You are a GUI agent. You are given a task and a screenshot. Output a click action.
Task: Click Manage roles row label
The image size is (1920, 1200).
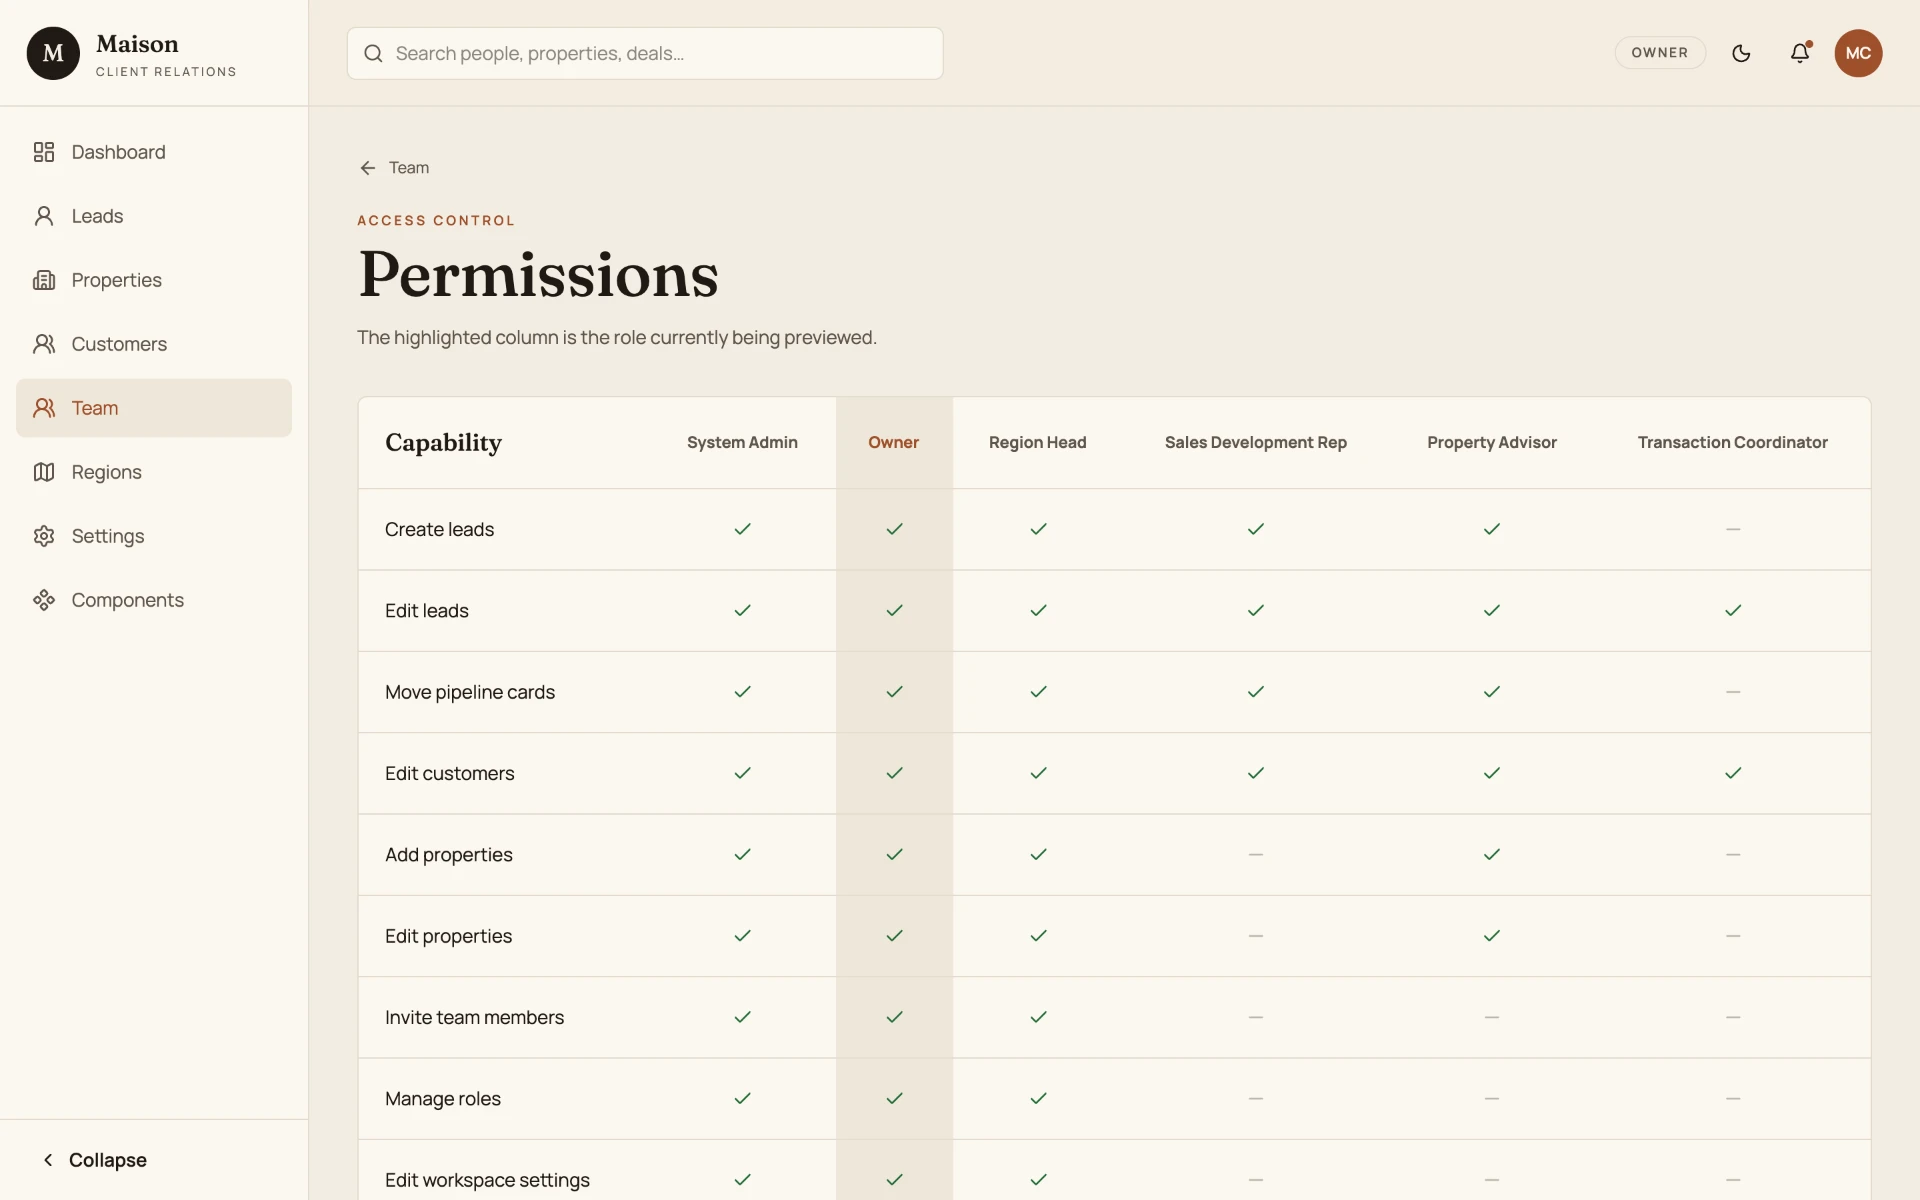443,1099
